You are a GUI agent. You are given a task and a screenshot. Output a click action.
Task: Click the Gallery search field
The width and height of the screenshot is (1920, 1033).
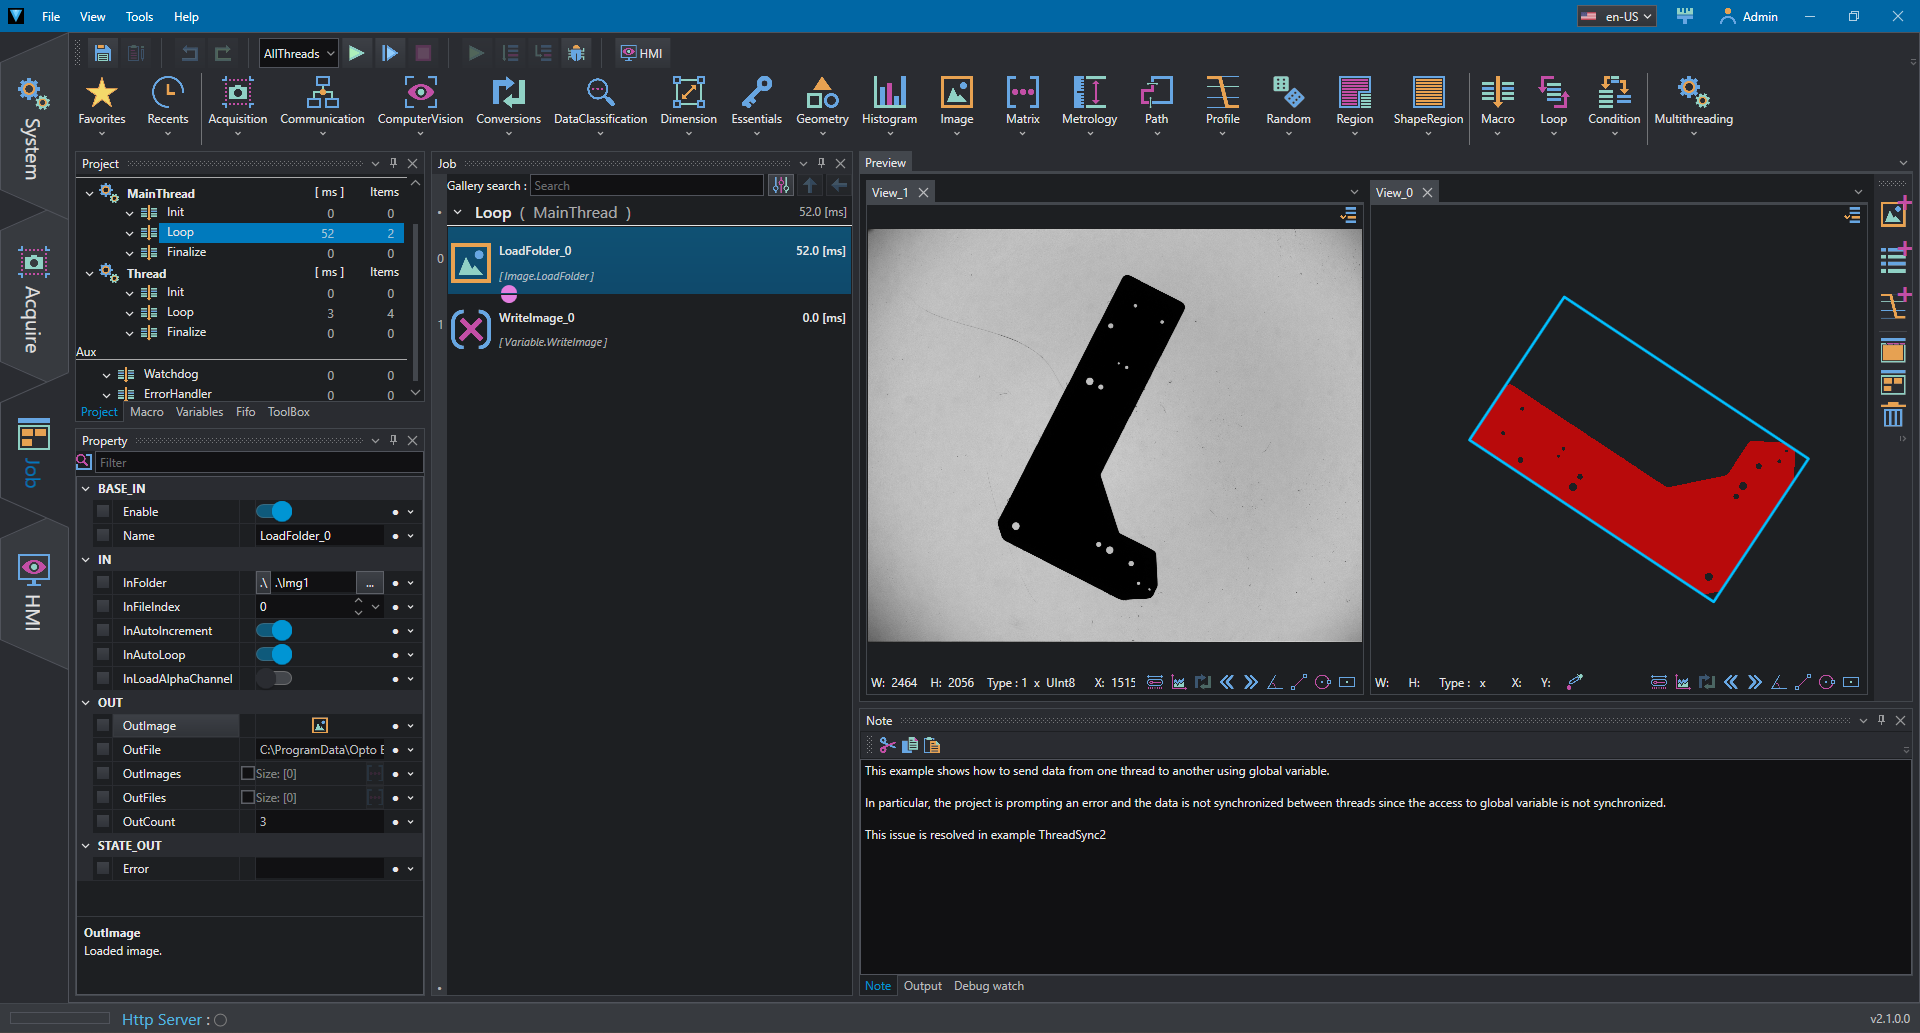click(x=646, y=186)
